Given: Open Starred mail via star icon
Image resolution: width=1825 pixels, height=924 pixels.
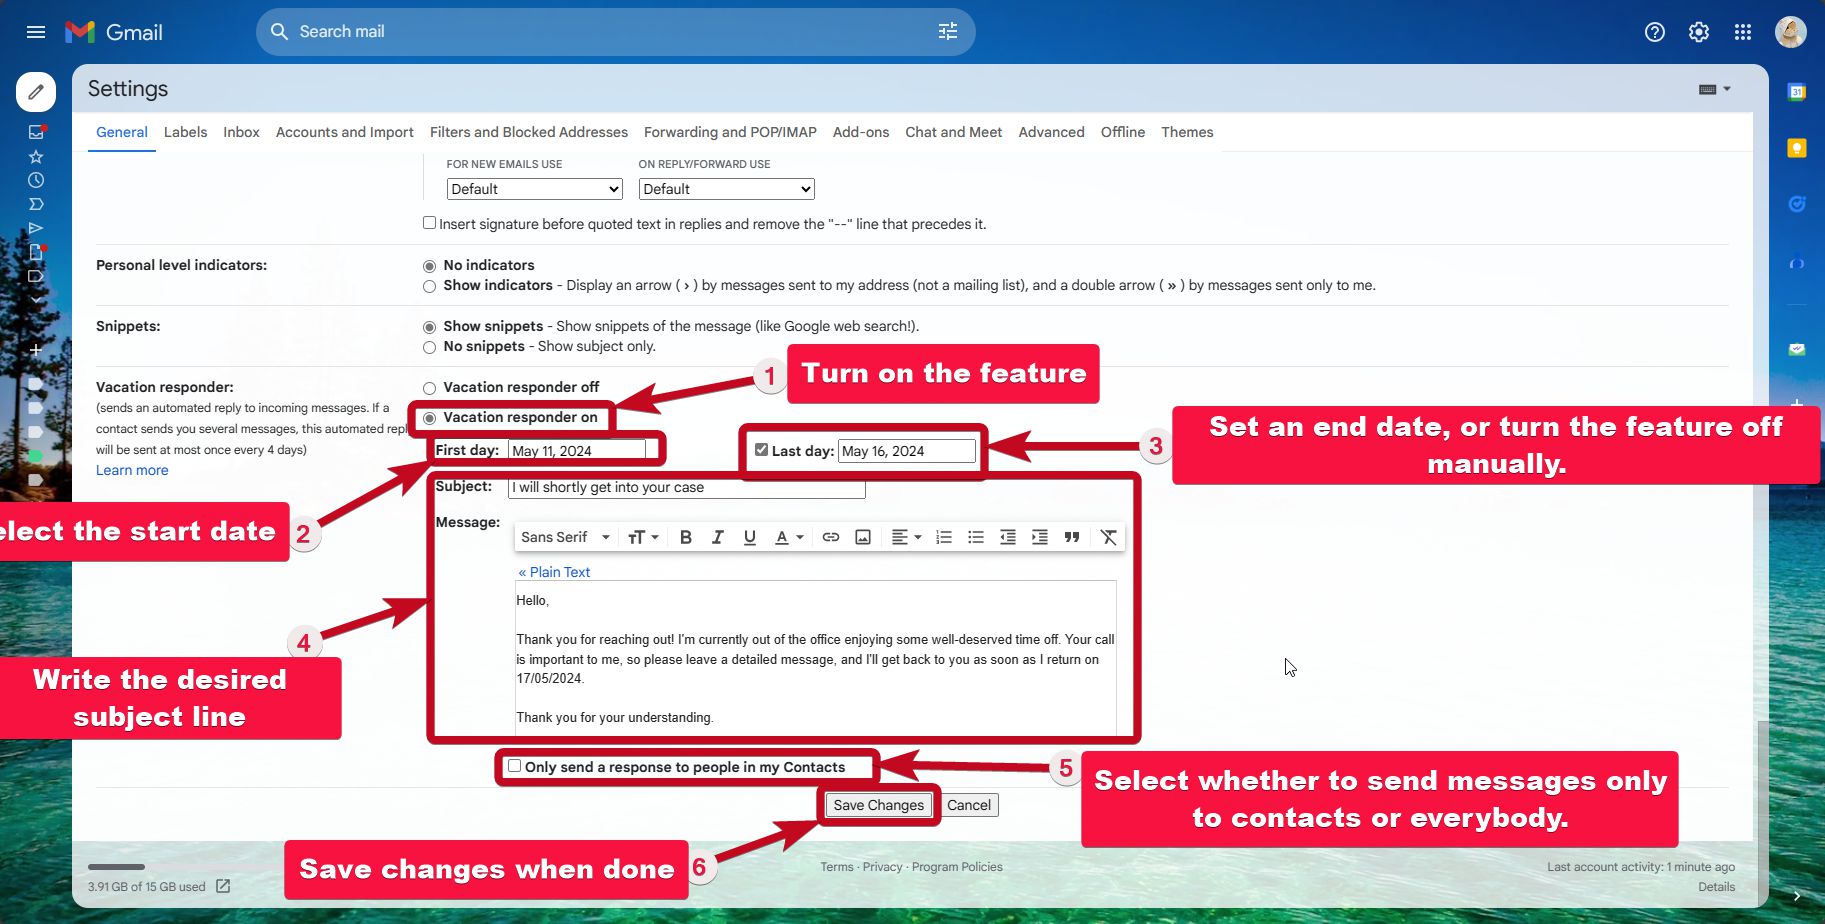Looking at the screenshot, I should (x=36, y=156).
